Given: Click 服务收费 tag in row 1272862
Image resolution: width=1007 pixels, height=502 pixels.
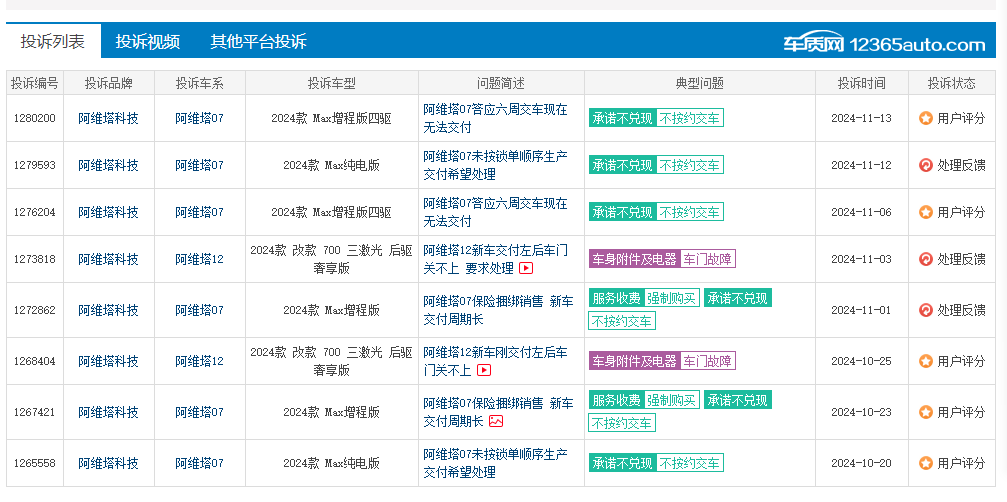Looking at the screenshot, I should point(617,298).
